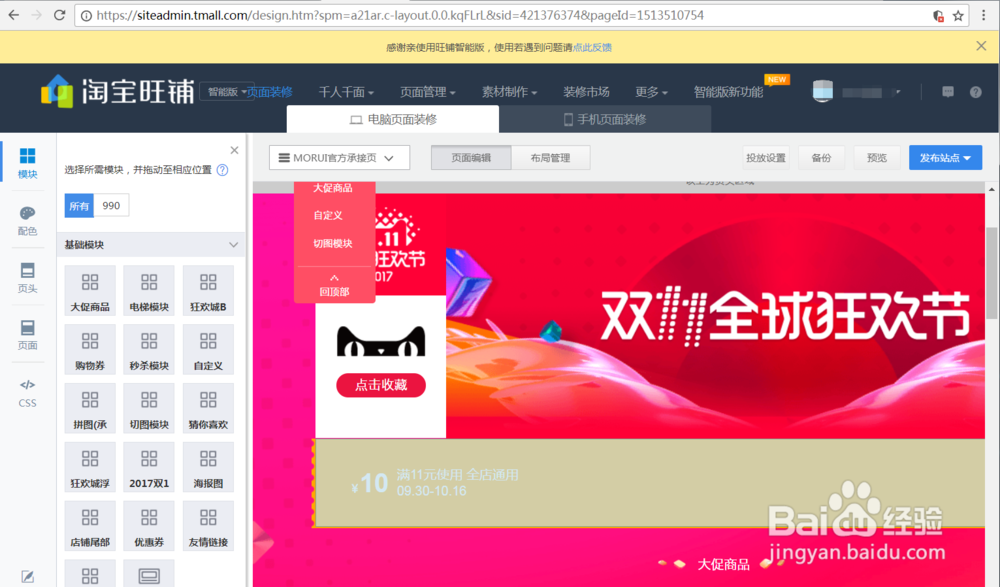
Task: Select the 优惠券 module tile
Action: 149,525
